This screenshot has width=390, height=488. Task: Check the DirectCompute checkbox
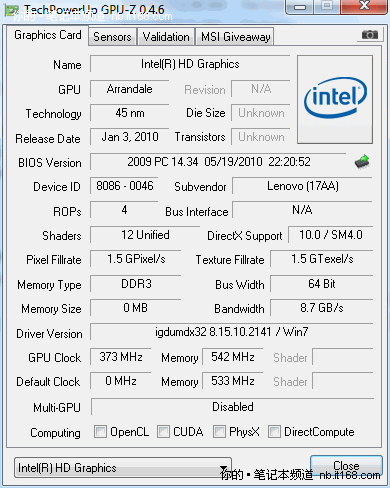point(274,431)
